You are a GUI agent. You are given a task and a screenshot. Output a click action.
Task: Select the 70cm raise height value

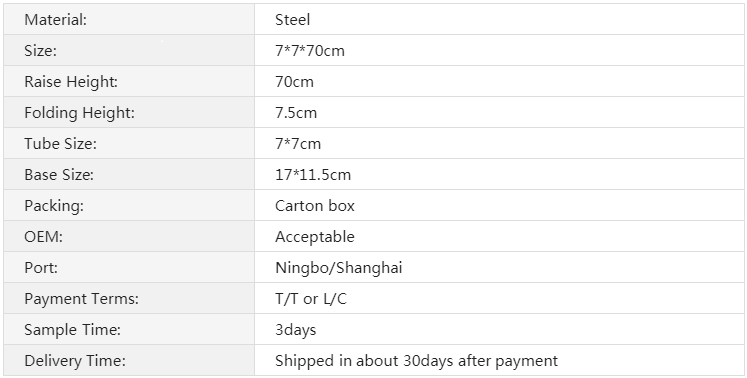coord(294,82)
